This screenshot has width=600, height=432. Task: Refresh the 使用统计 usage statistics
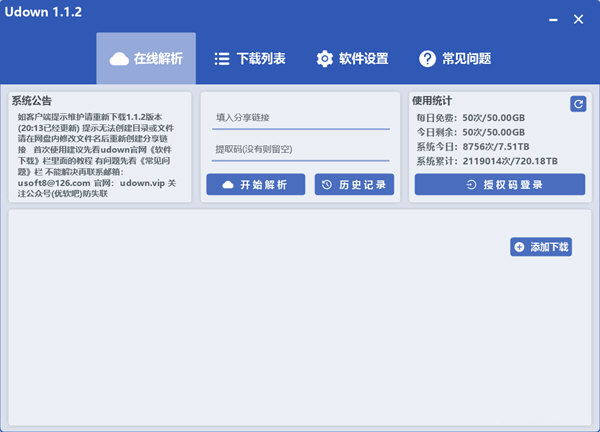point(577,104)
